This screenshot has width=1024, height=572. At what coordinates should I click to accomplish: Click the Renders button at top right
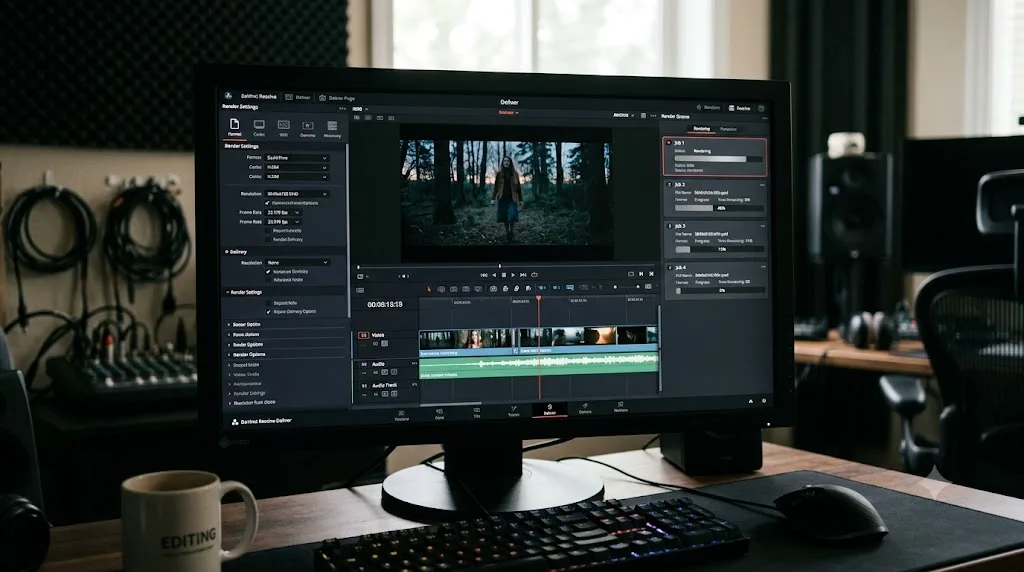(708, 108)
